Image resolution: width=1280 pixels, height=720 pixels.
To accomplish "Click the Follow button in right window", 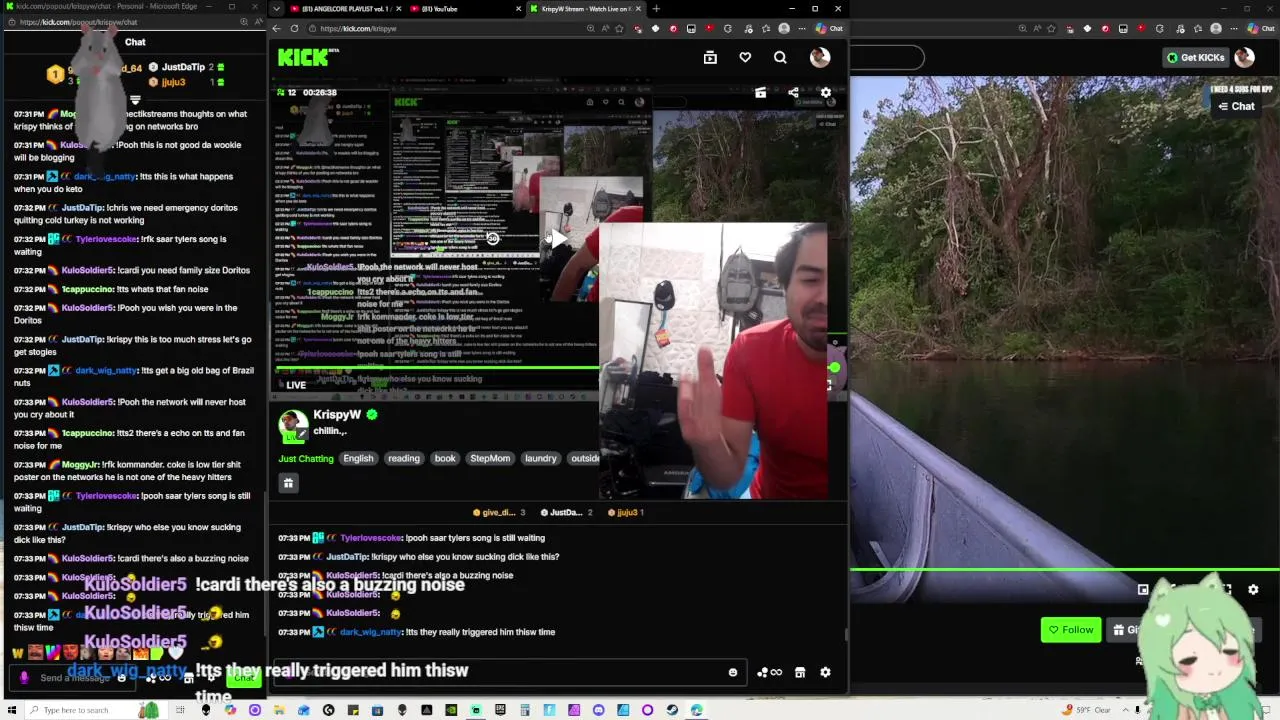I will click(x=1070, y=630).
